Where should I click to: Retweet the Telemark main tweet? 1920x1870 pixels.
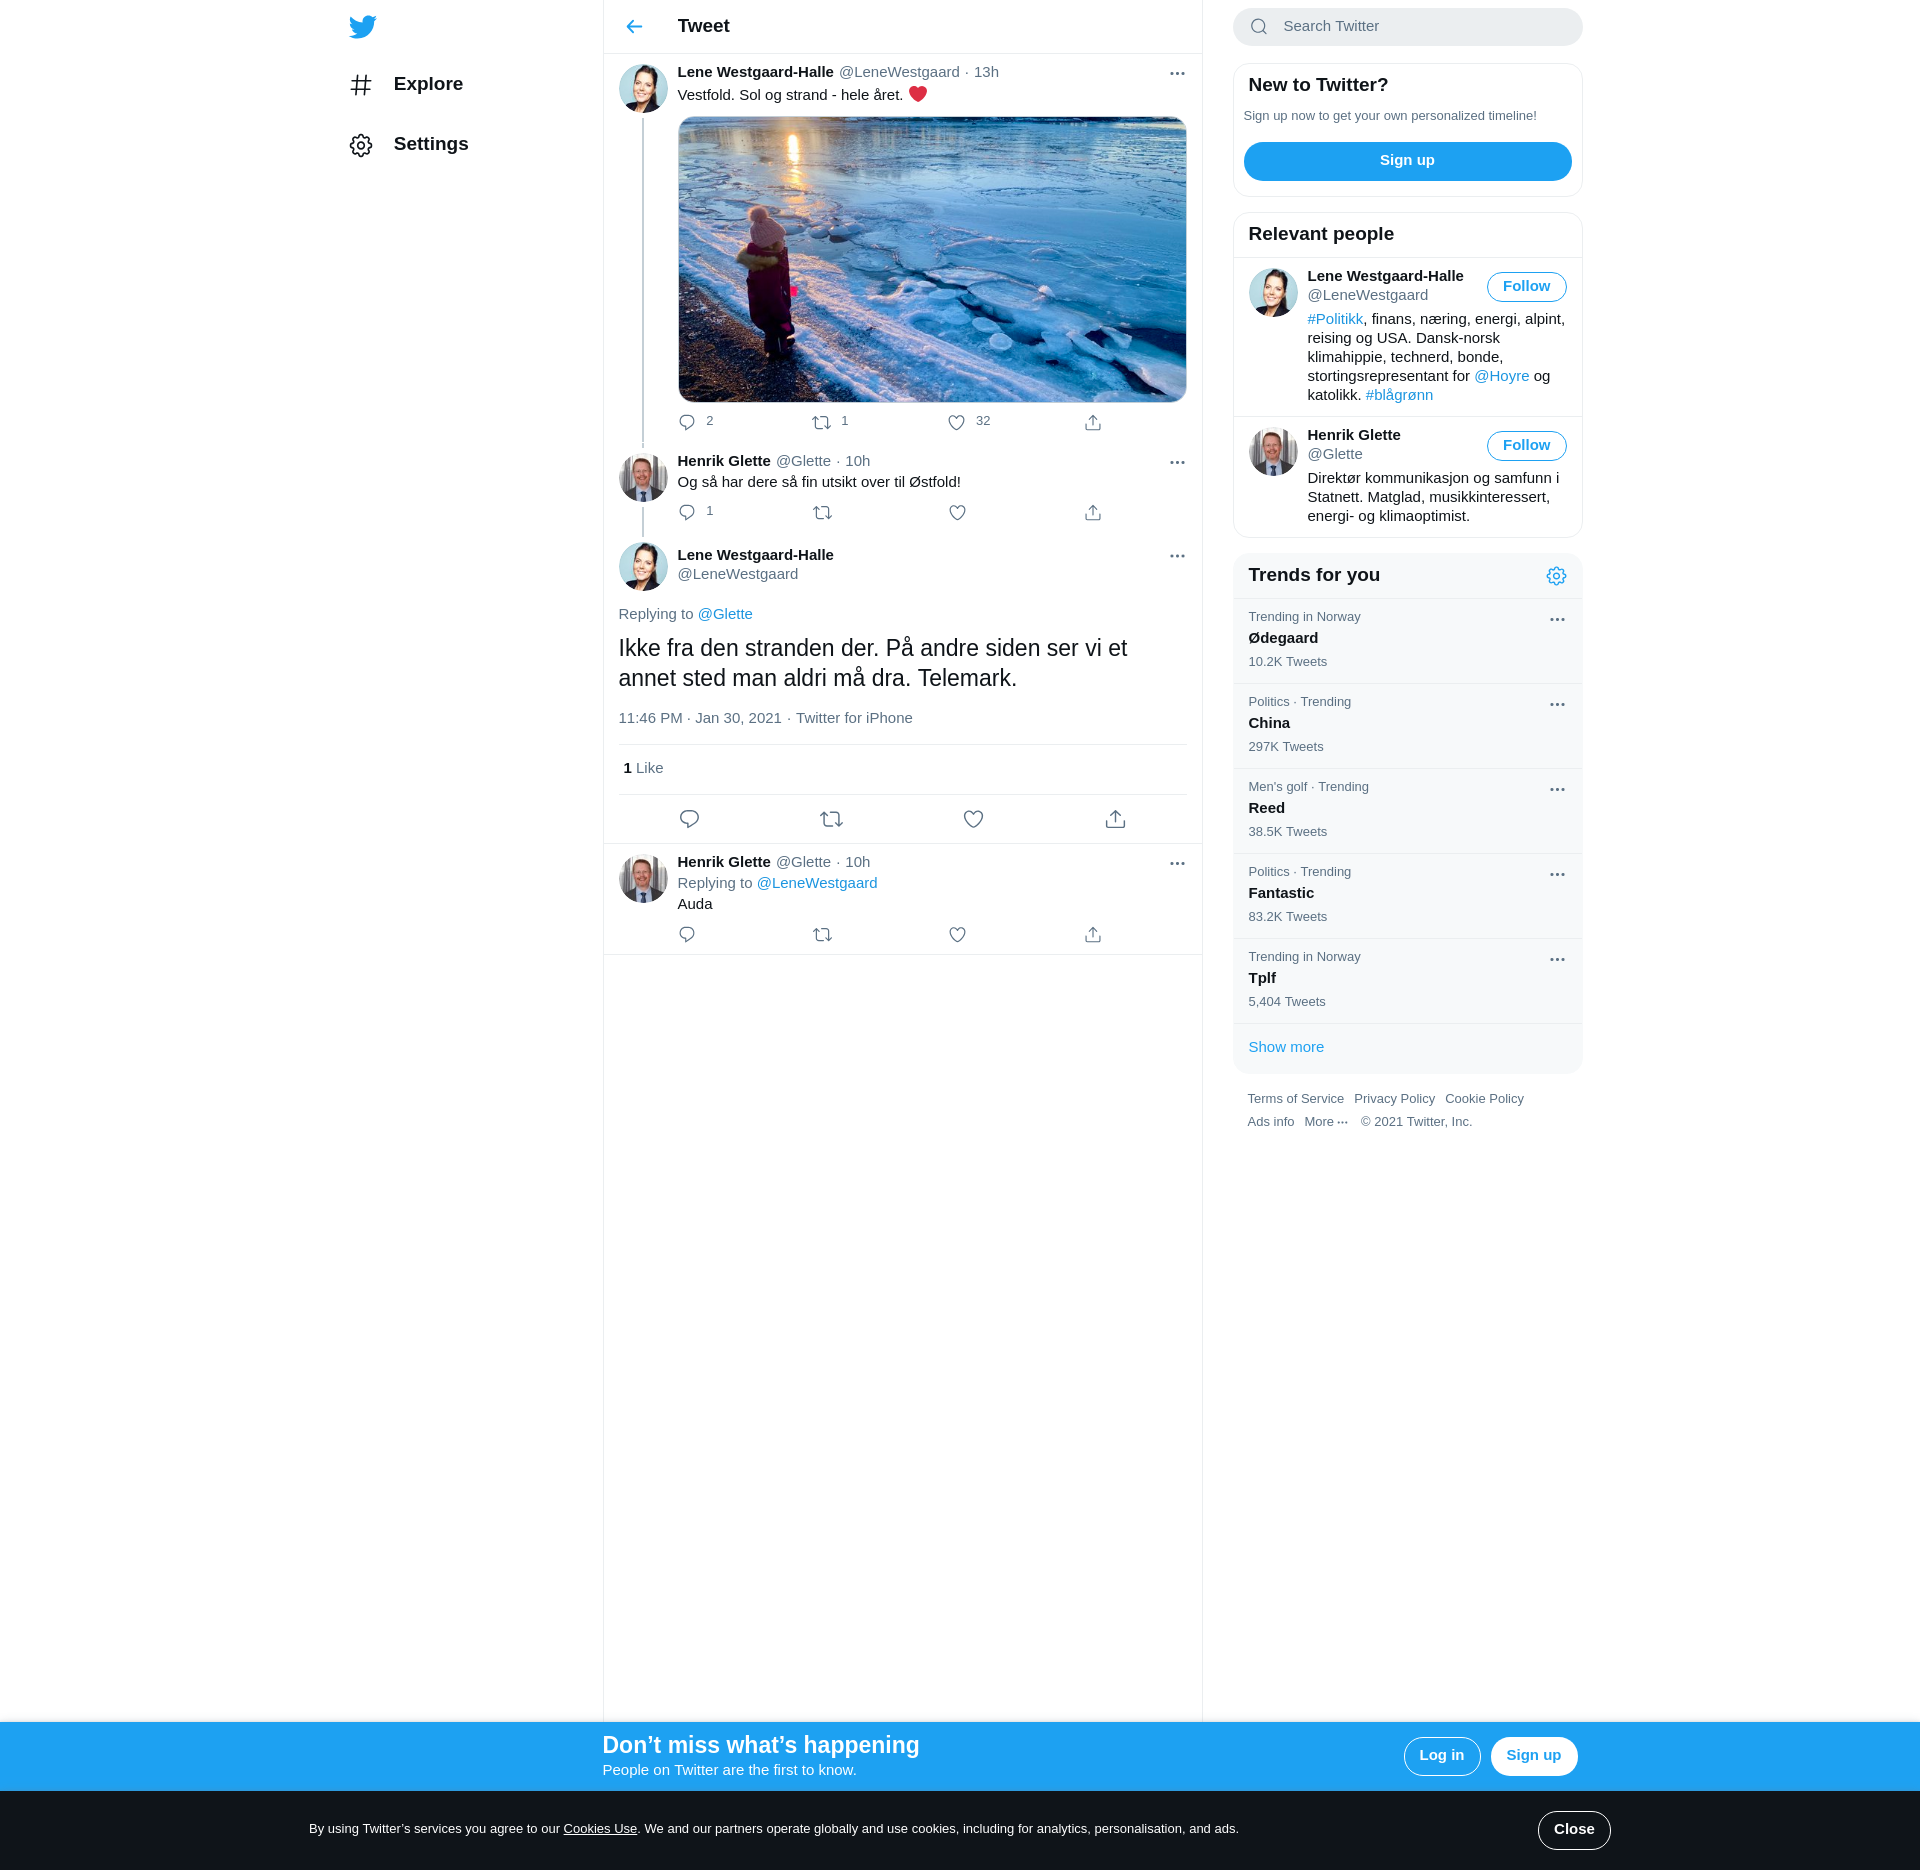[831, 819]
